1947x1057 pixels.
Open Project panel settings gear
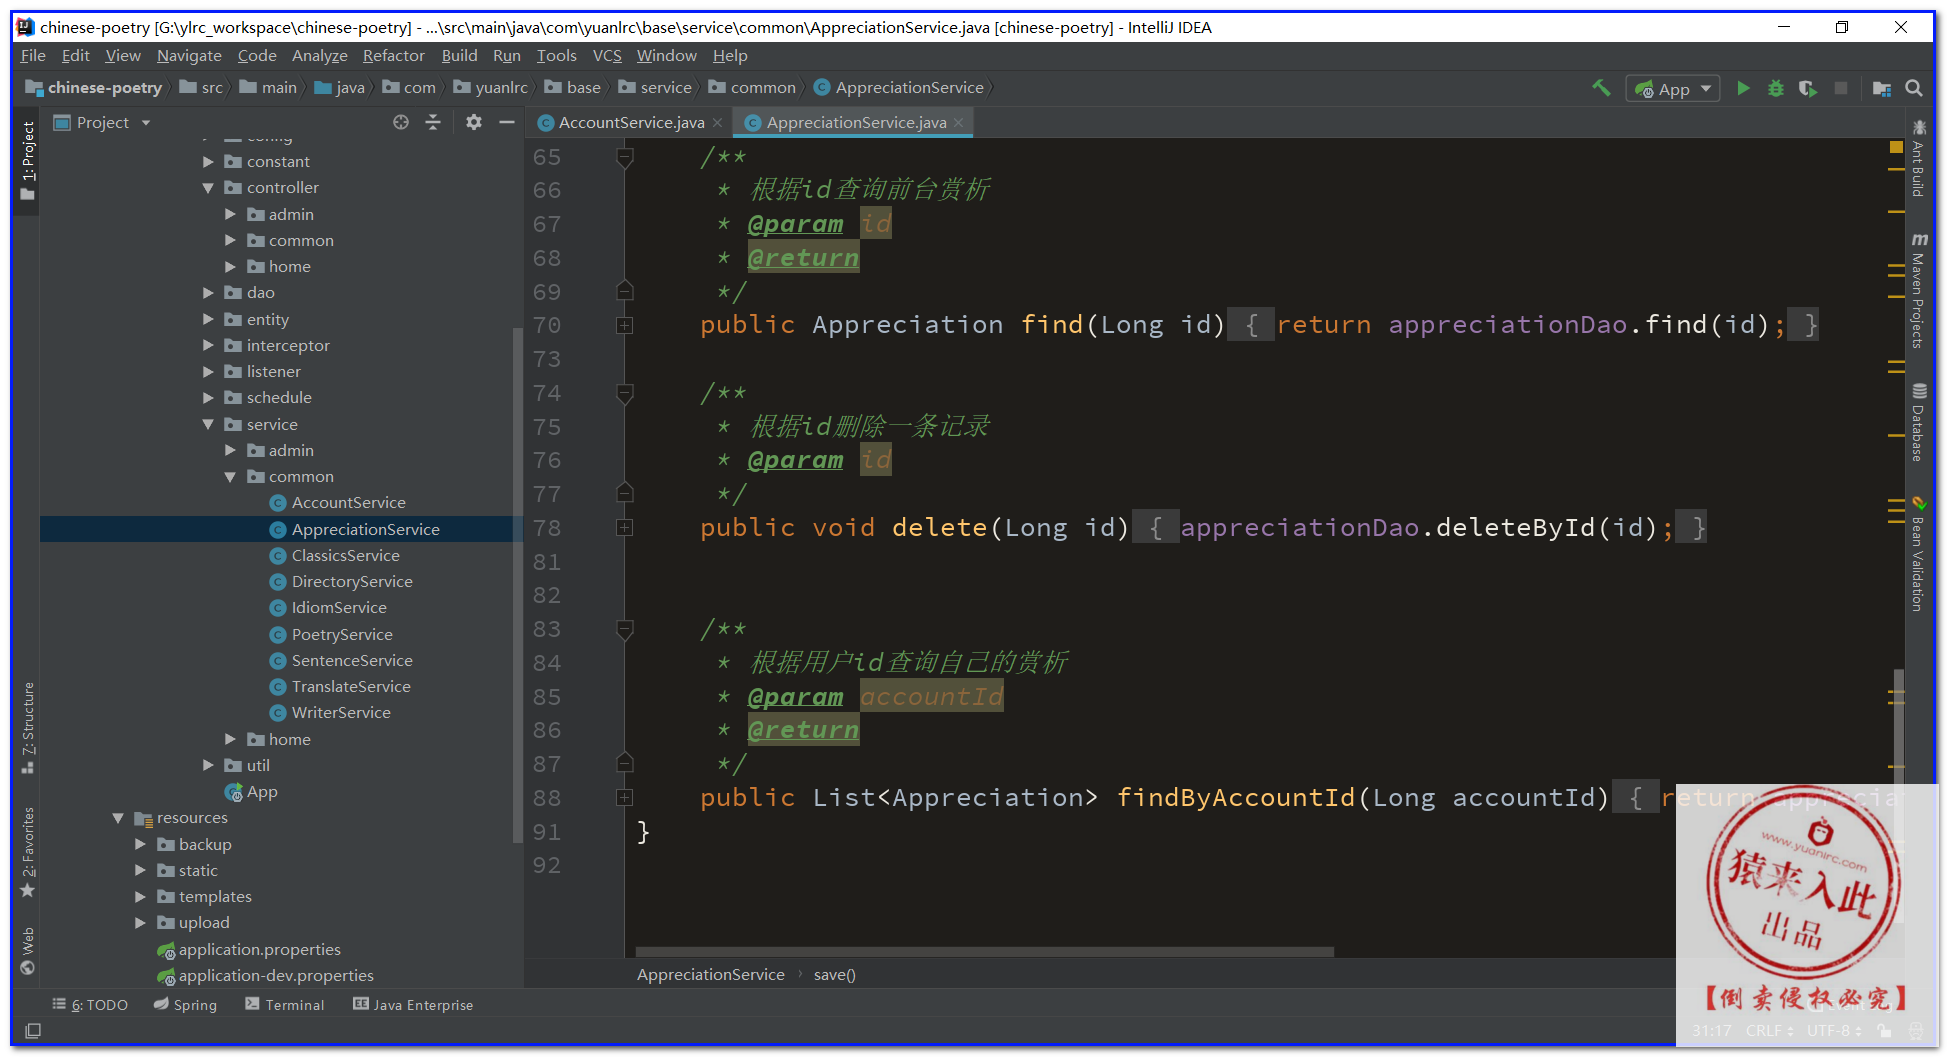pyautogui.click(x=474, y=122)
